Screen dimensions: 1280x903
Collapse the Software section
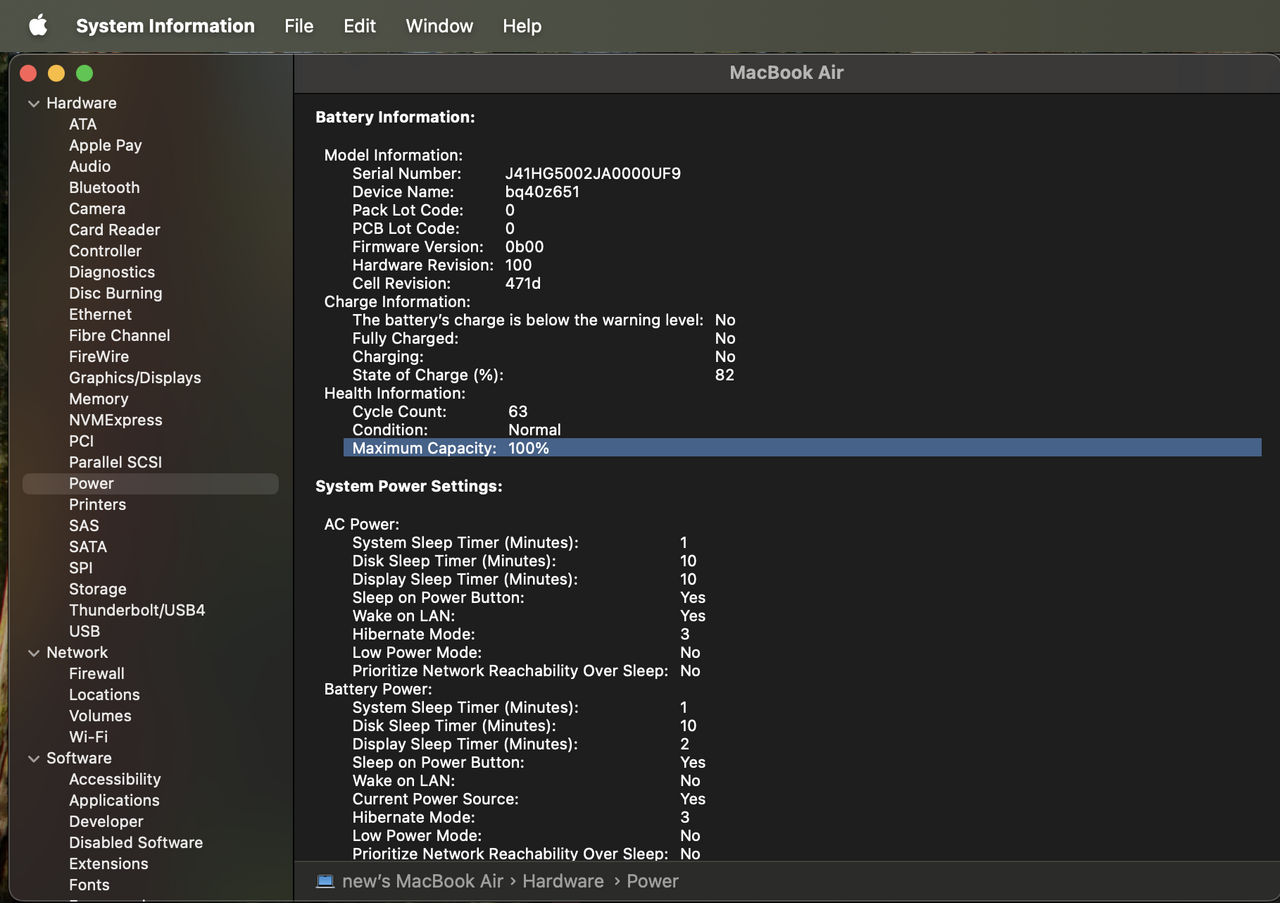pyautogui.click(x=34, y=758)
